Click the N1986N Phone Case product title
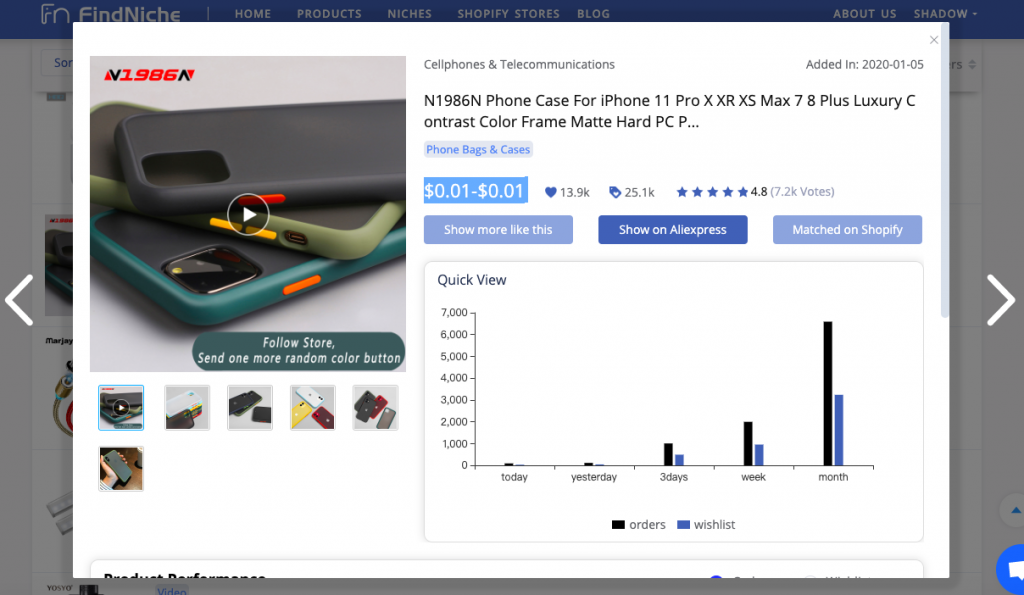 click(x=670, y=111)
